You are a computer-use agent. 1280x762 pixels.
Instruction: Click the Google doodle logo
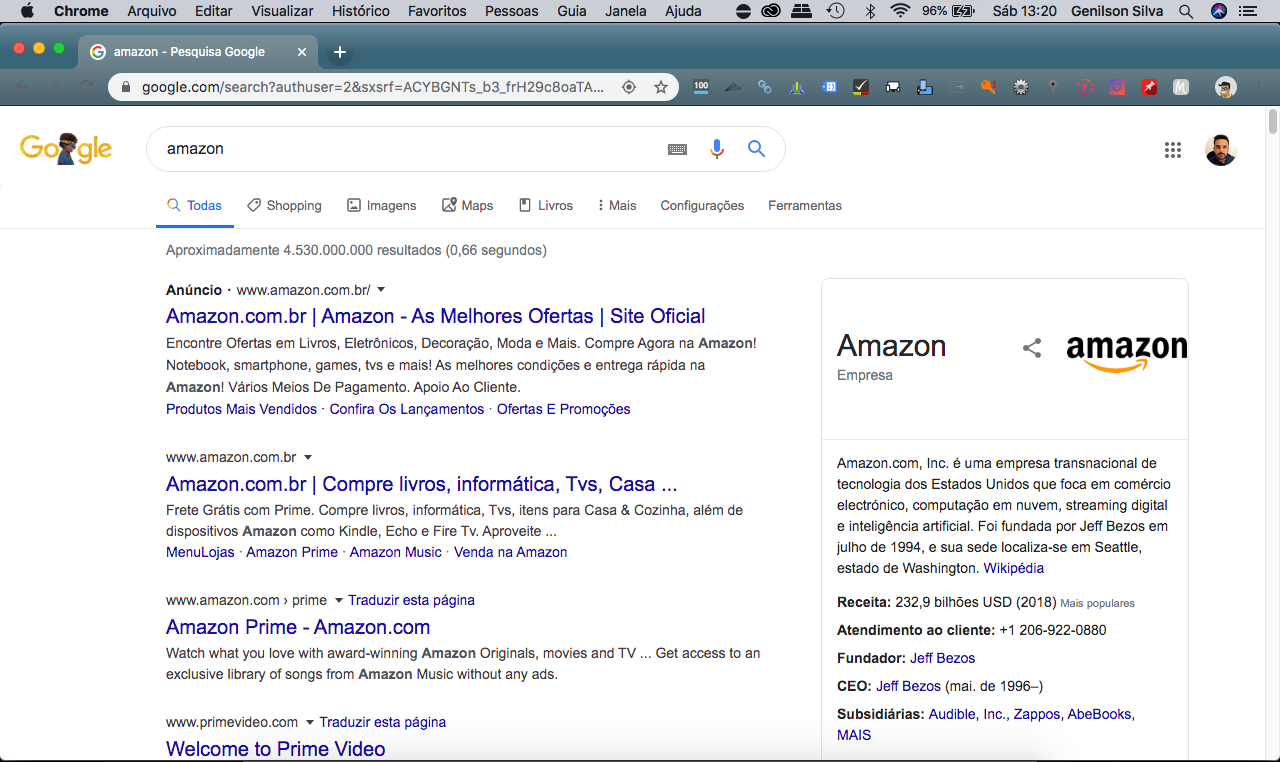point(66,149)
